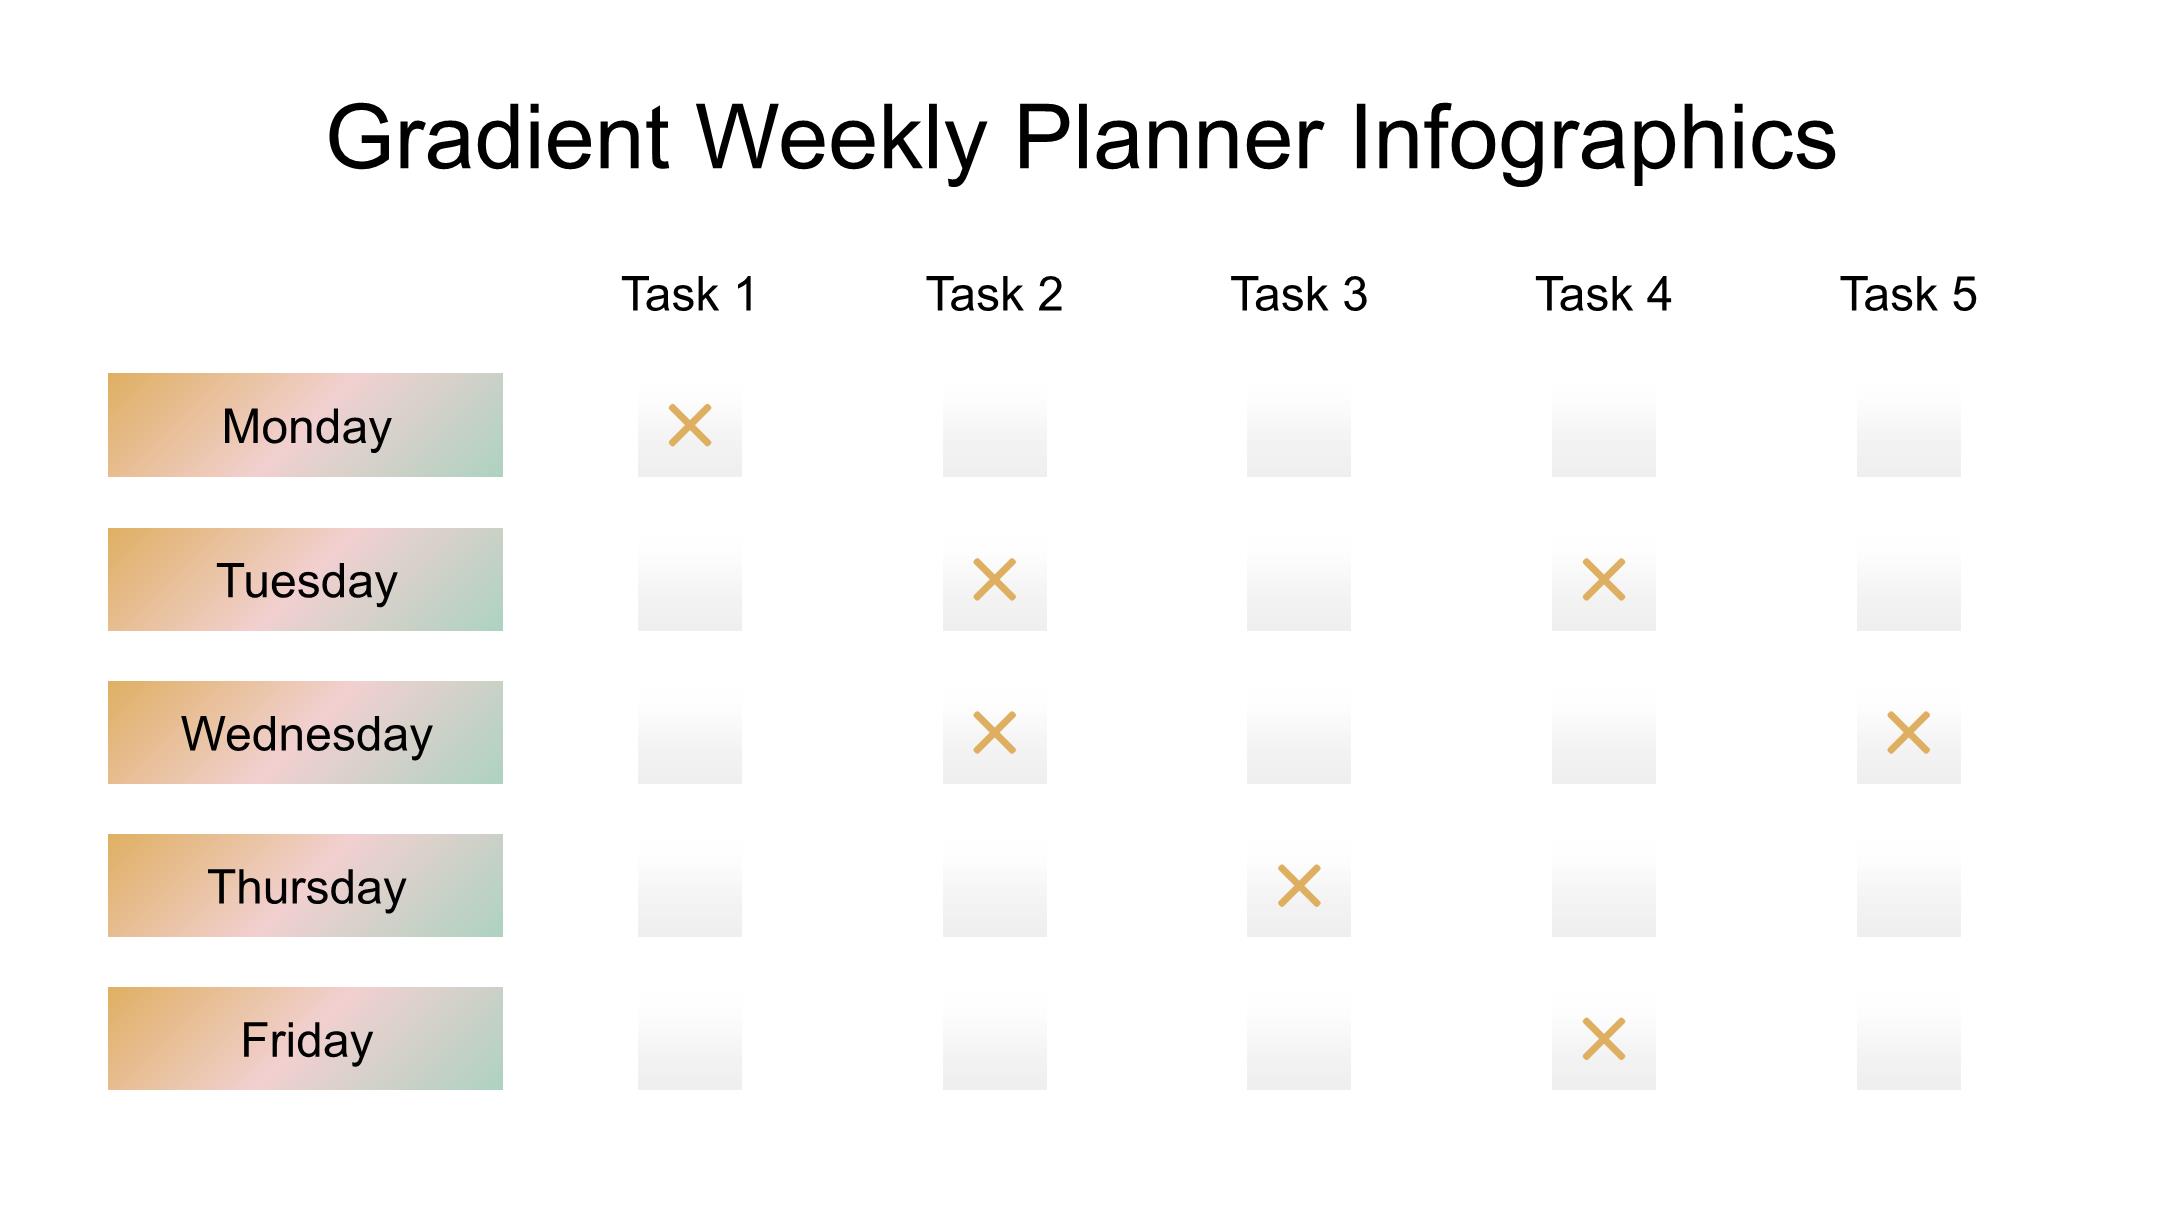
Task: Click the X mark for Tuesday Task 4
Action: (1604, 579)
